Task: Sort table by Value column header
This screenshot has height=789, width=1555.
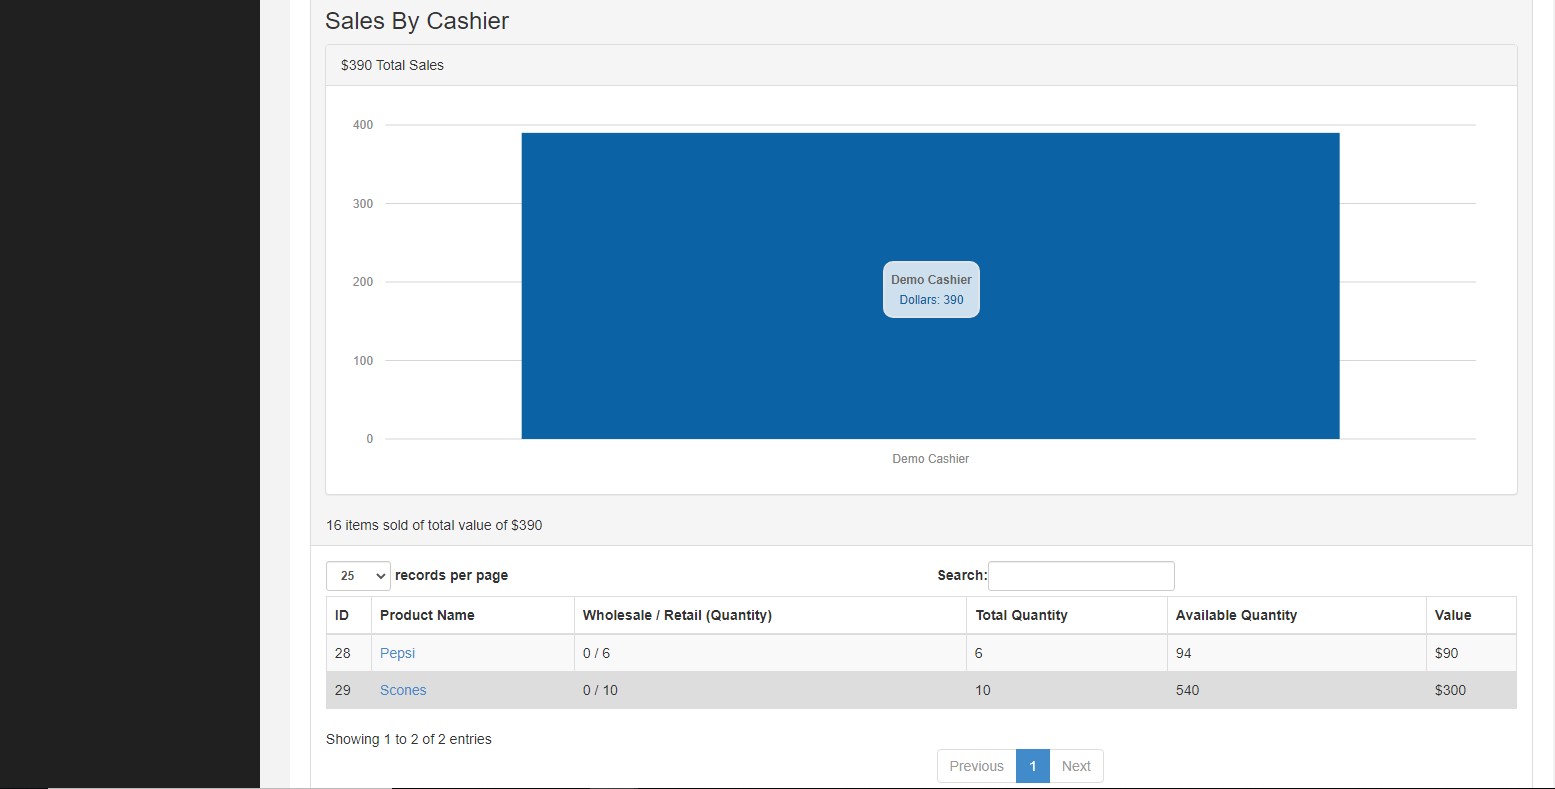Action: [1453, 615]
